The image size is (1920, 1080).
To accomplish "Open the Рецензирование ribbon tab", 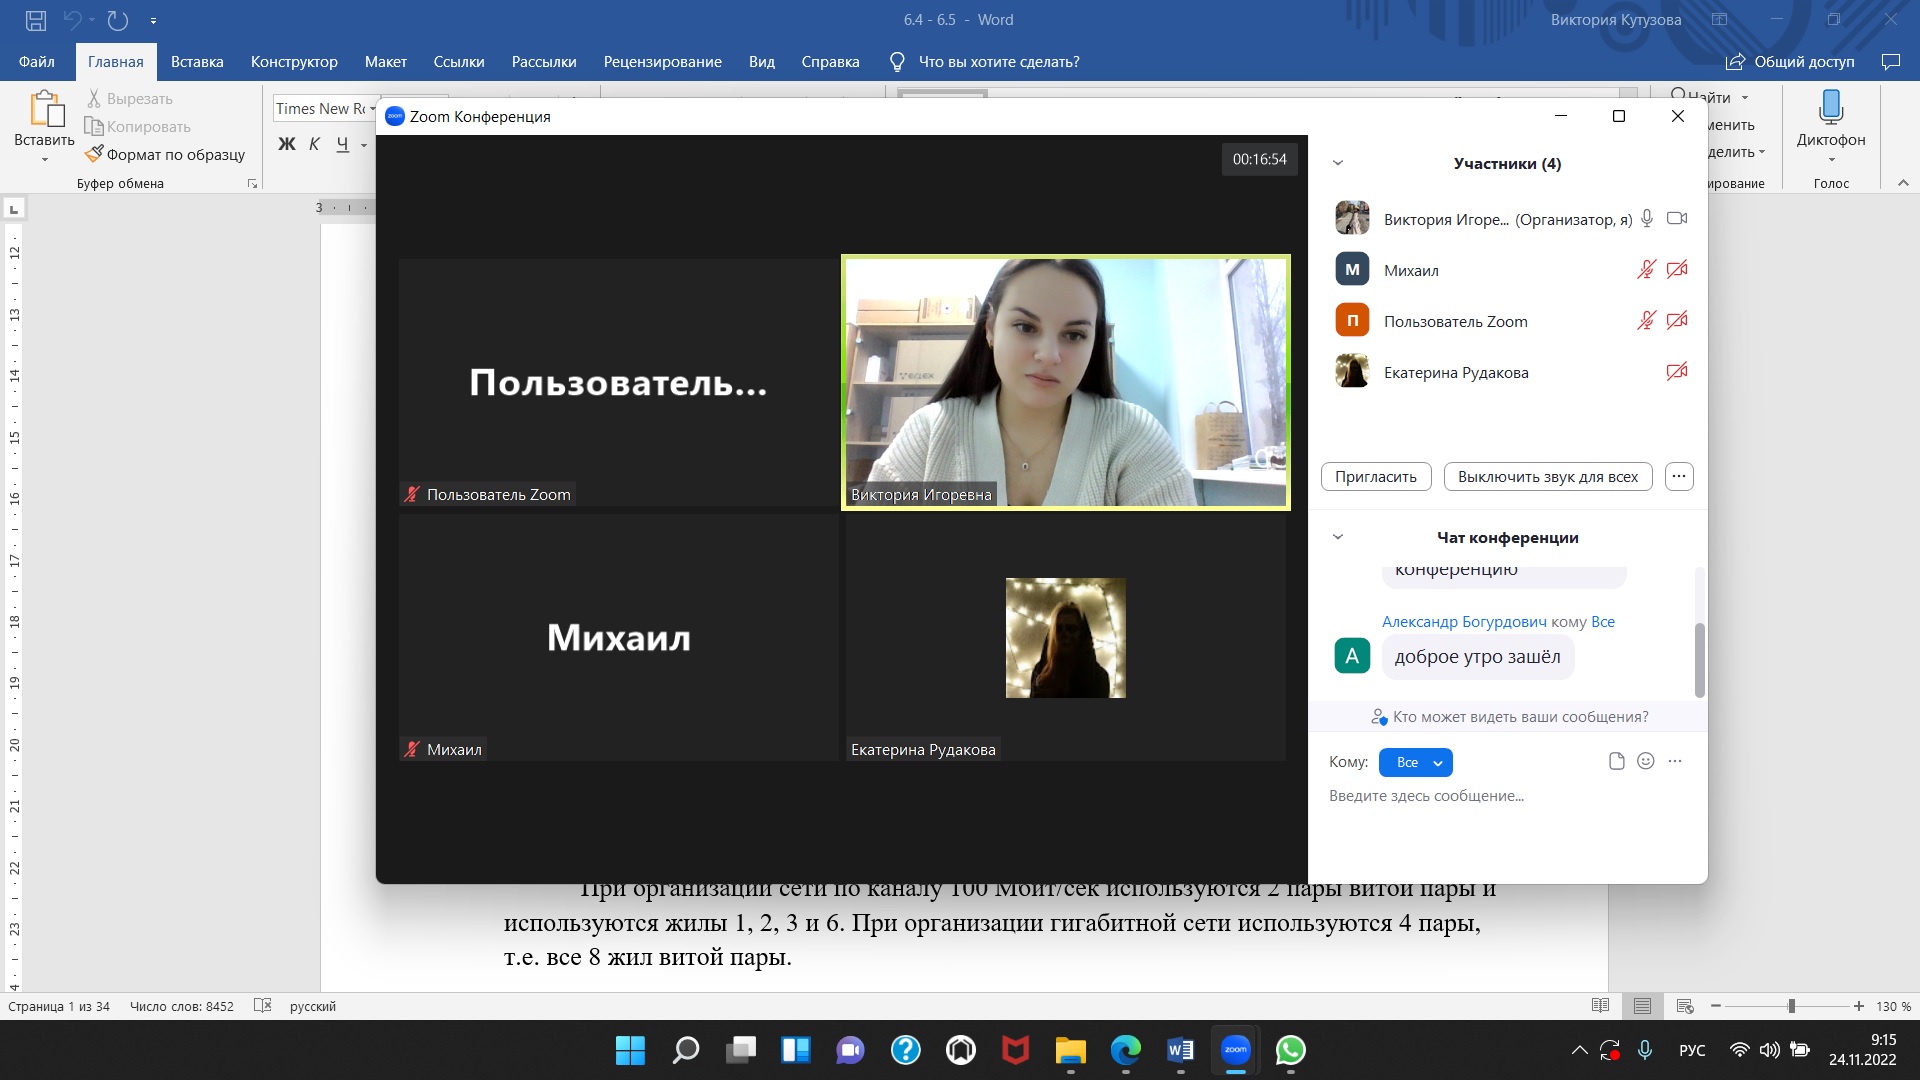I will tap(663, 62).
